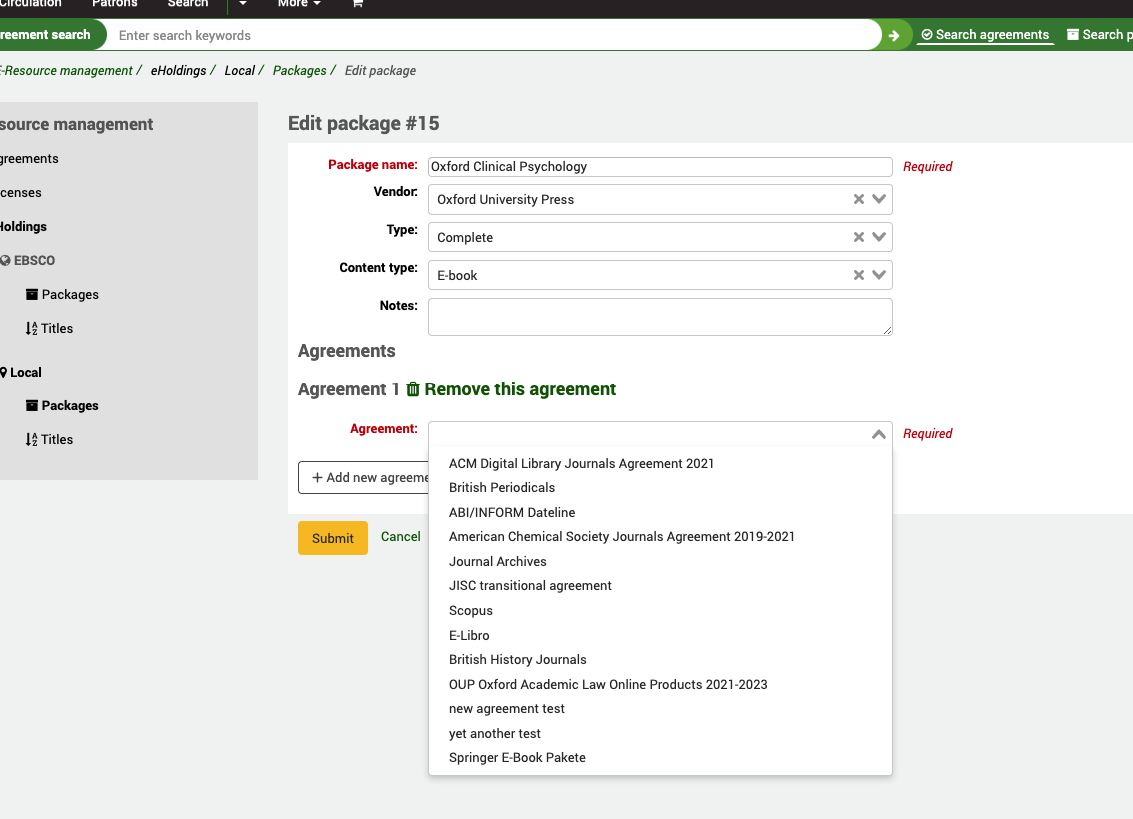Click the trash icon to remove Agreement 1
The image size is (1133, 819).
(x=413, y=389)
